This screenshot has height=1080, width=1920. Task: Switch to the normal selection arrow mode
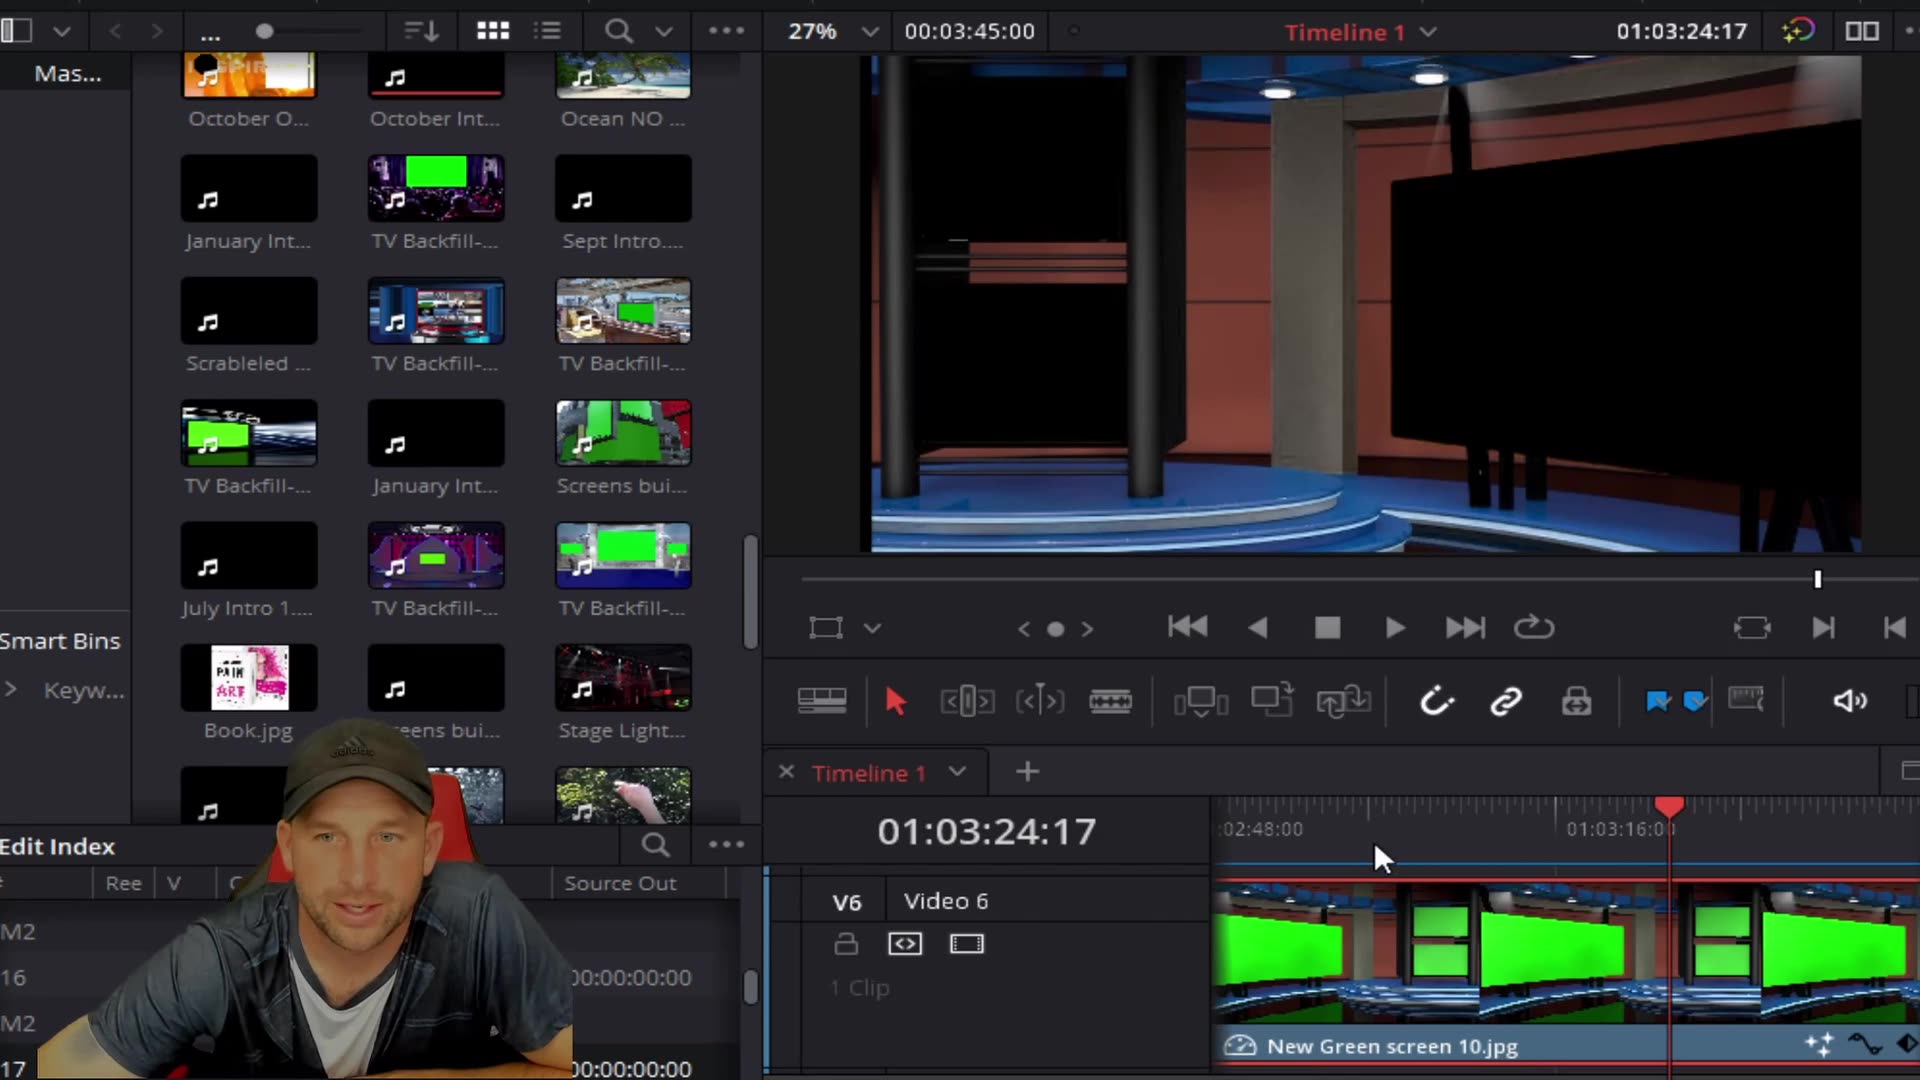pyautogui.click(x=895, y=700)
